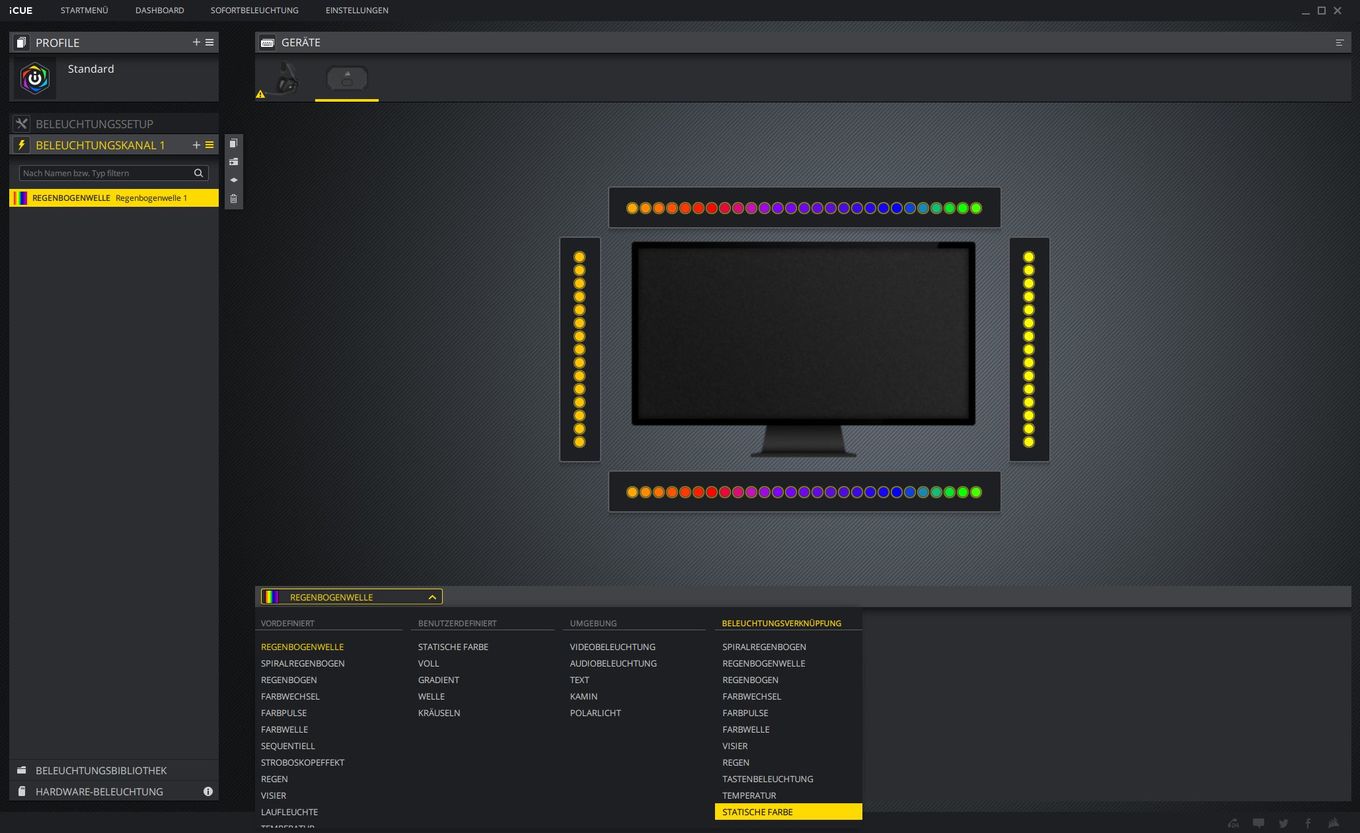Open the support headset icon in footer
This screenshot has width=1360, height=833.
click(x=1234, y=823)
